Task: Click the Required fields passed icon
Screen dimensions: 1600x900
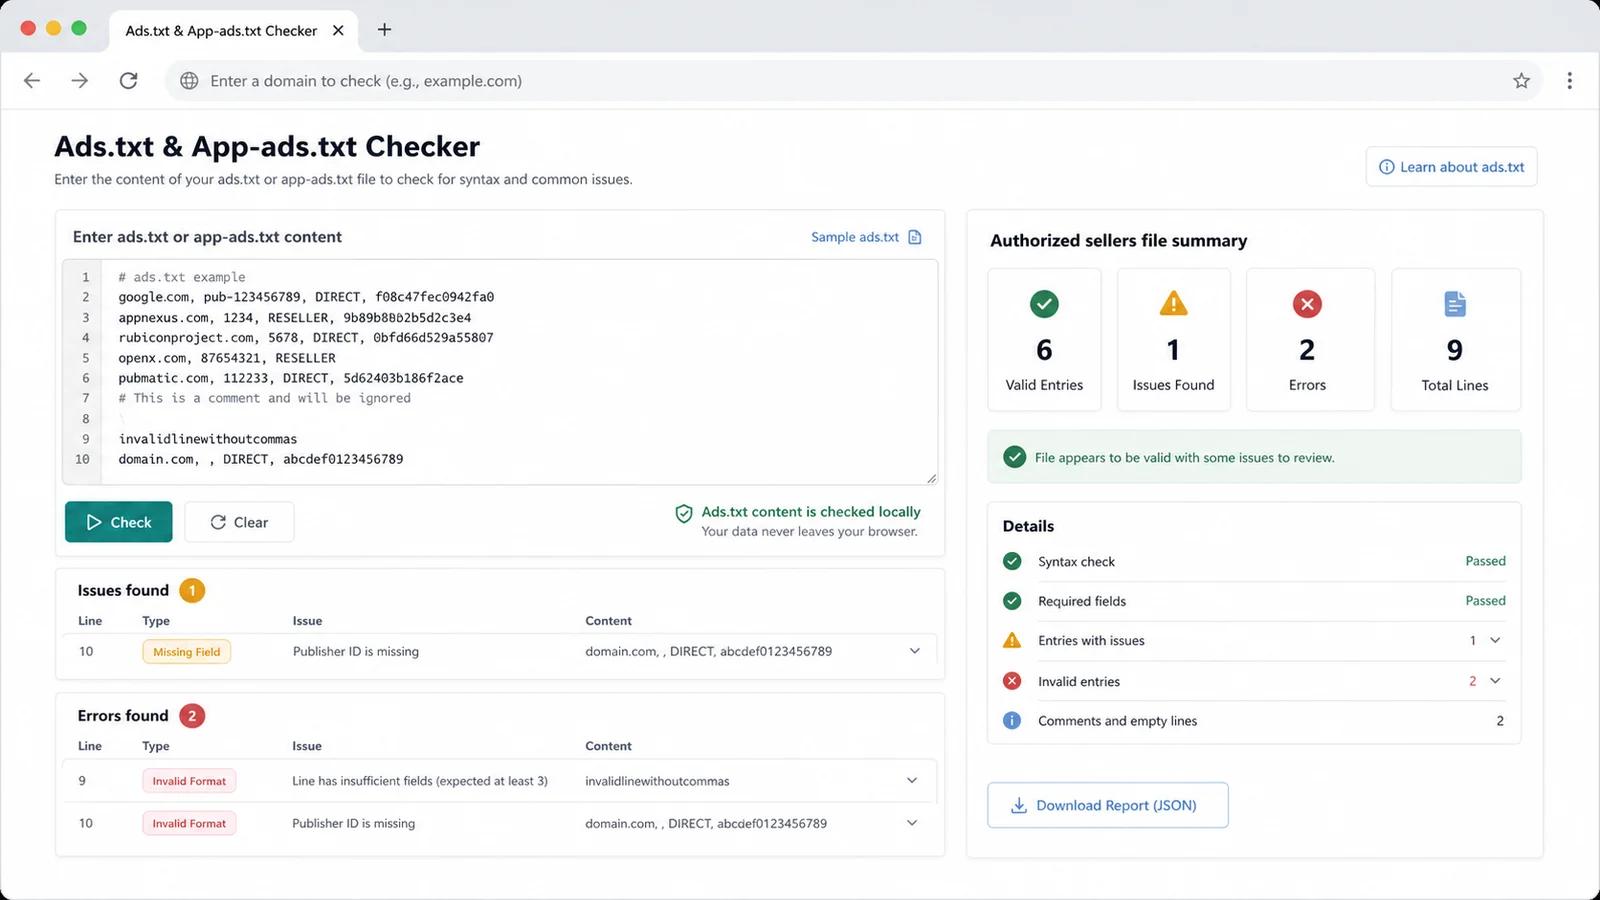Action: point(1012,601)
